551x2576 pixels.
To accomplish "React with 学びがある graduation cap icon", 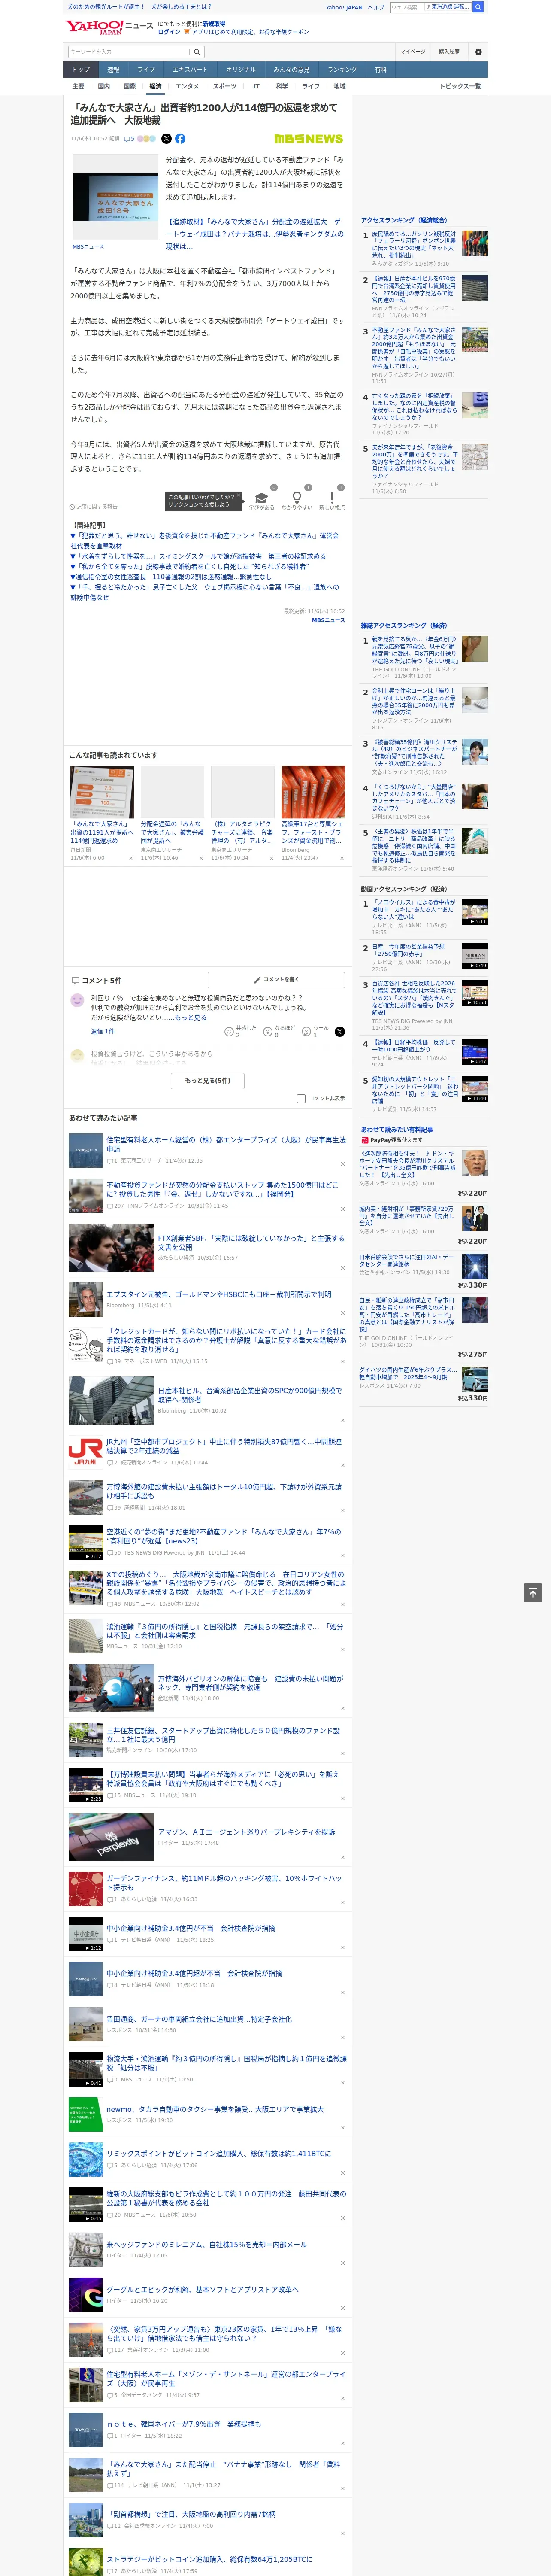I will coord(261,497).
